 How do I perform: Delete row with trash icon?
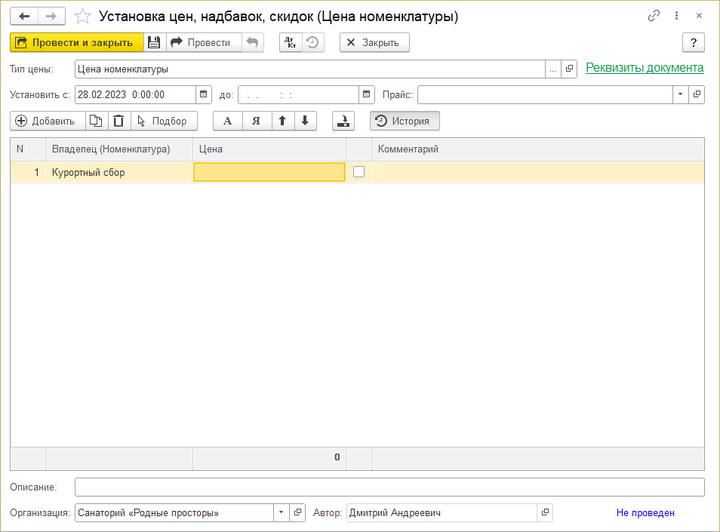click(118, 121)
